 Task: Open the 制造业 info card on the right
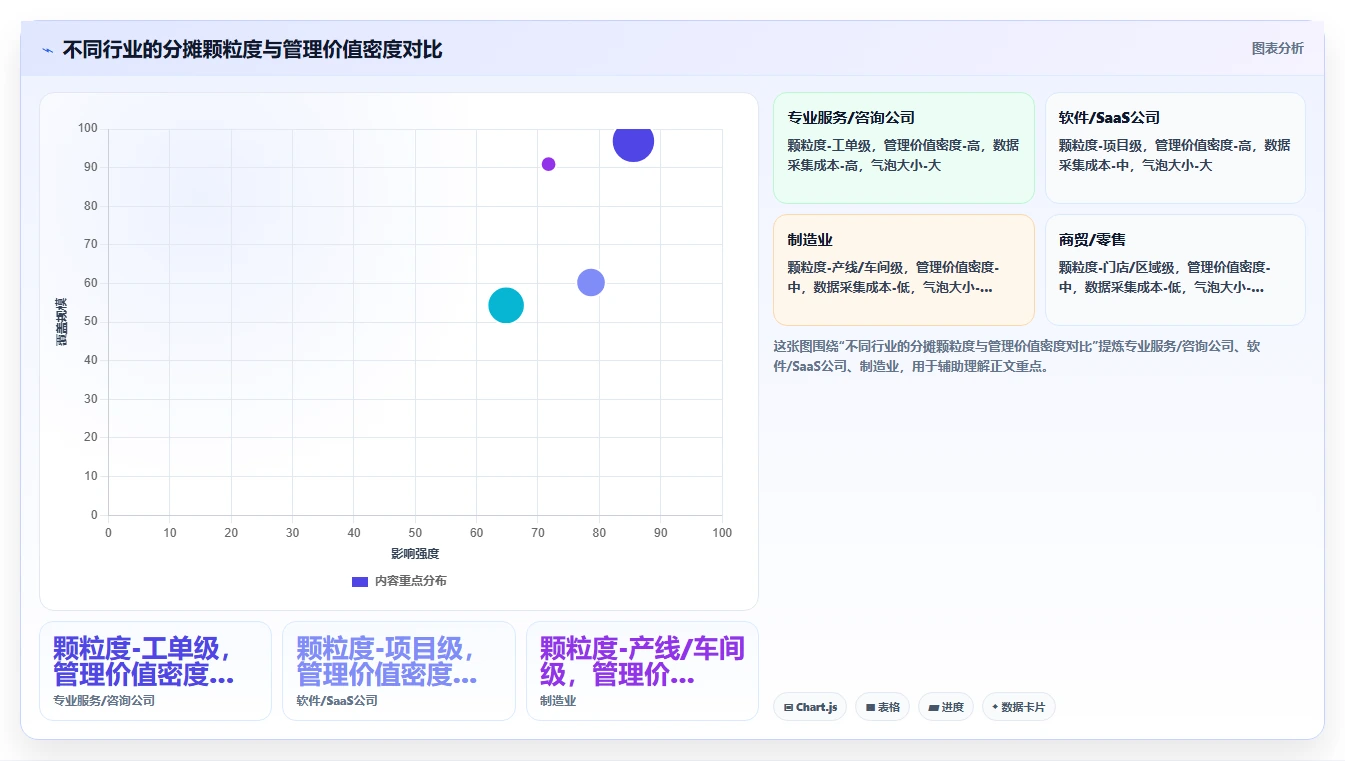tap(903, 270)
